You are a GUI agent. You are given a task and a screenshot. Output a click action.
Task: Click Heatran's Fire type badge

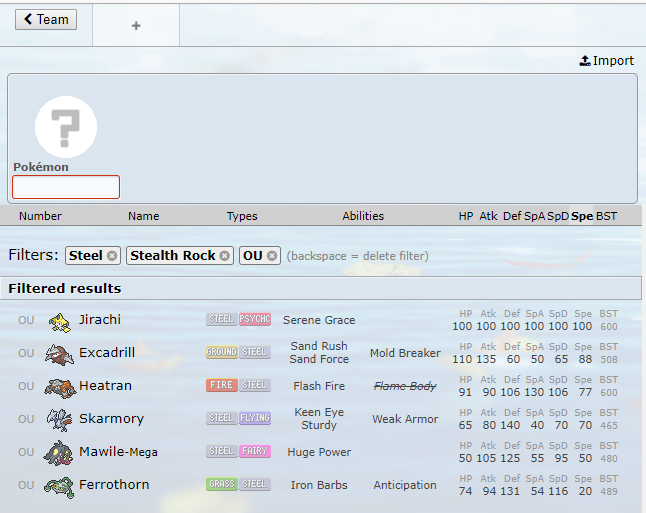click(x=222, y=385)
